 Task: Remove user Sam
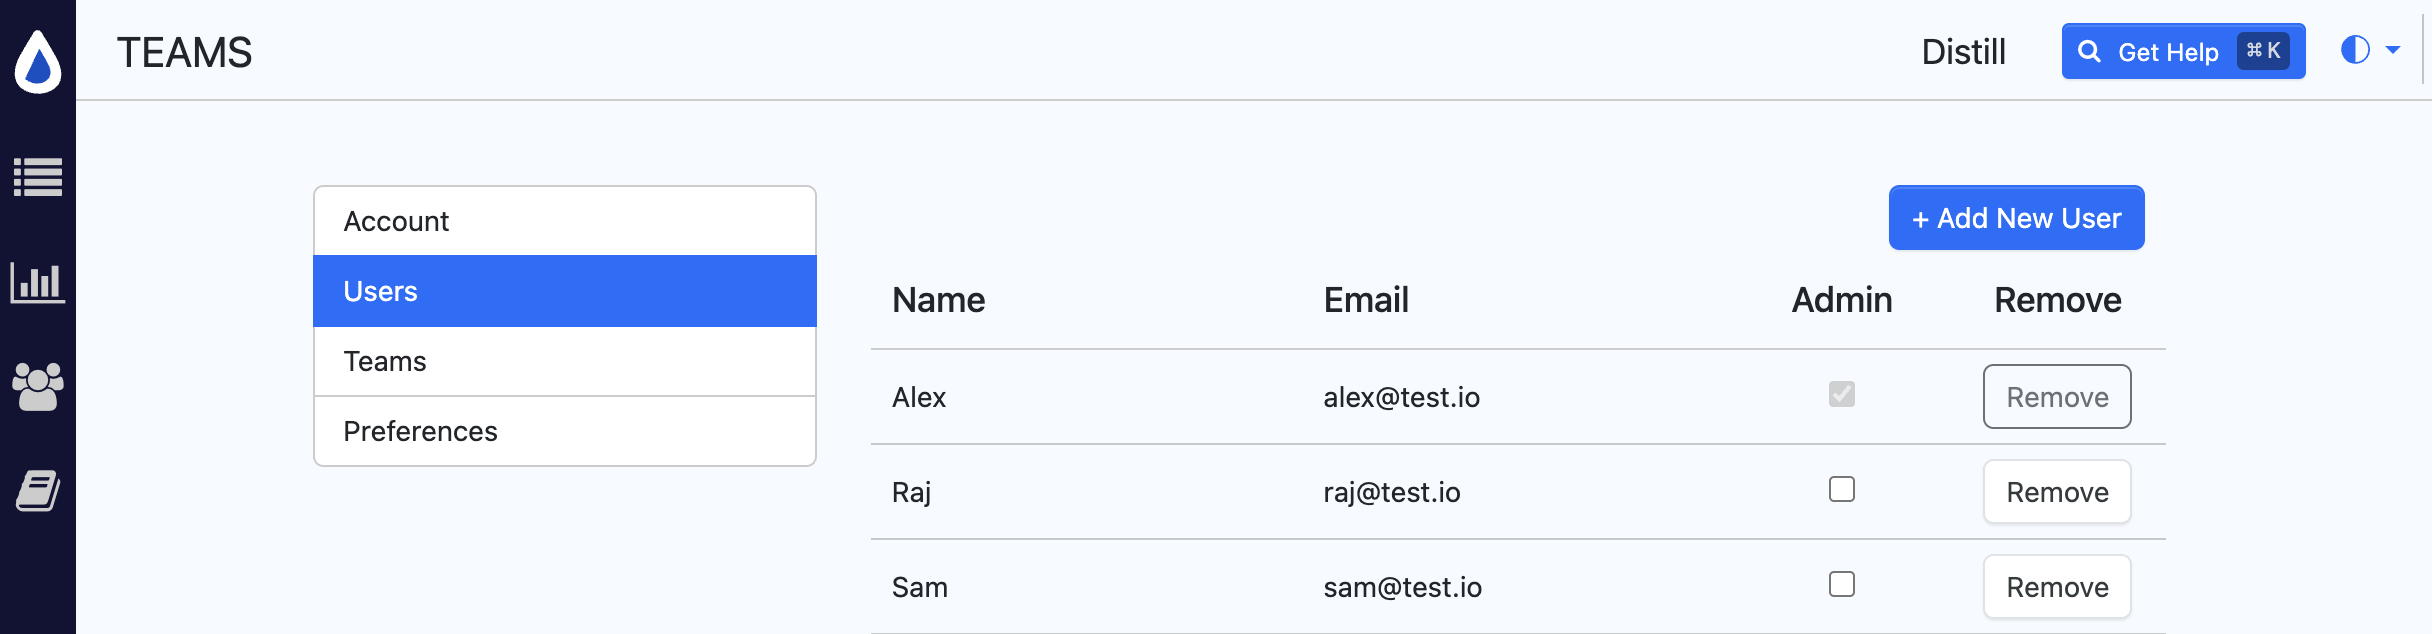pos(2056,586)
